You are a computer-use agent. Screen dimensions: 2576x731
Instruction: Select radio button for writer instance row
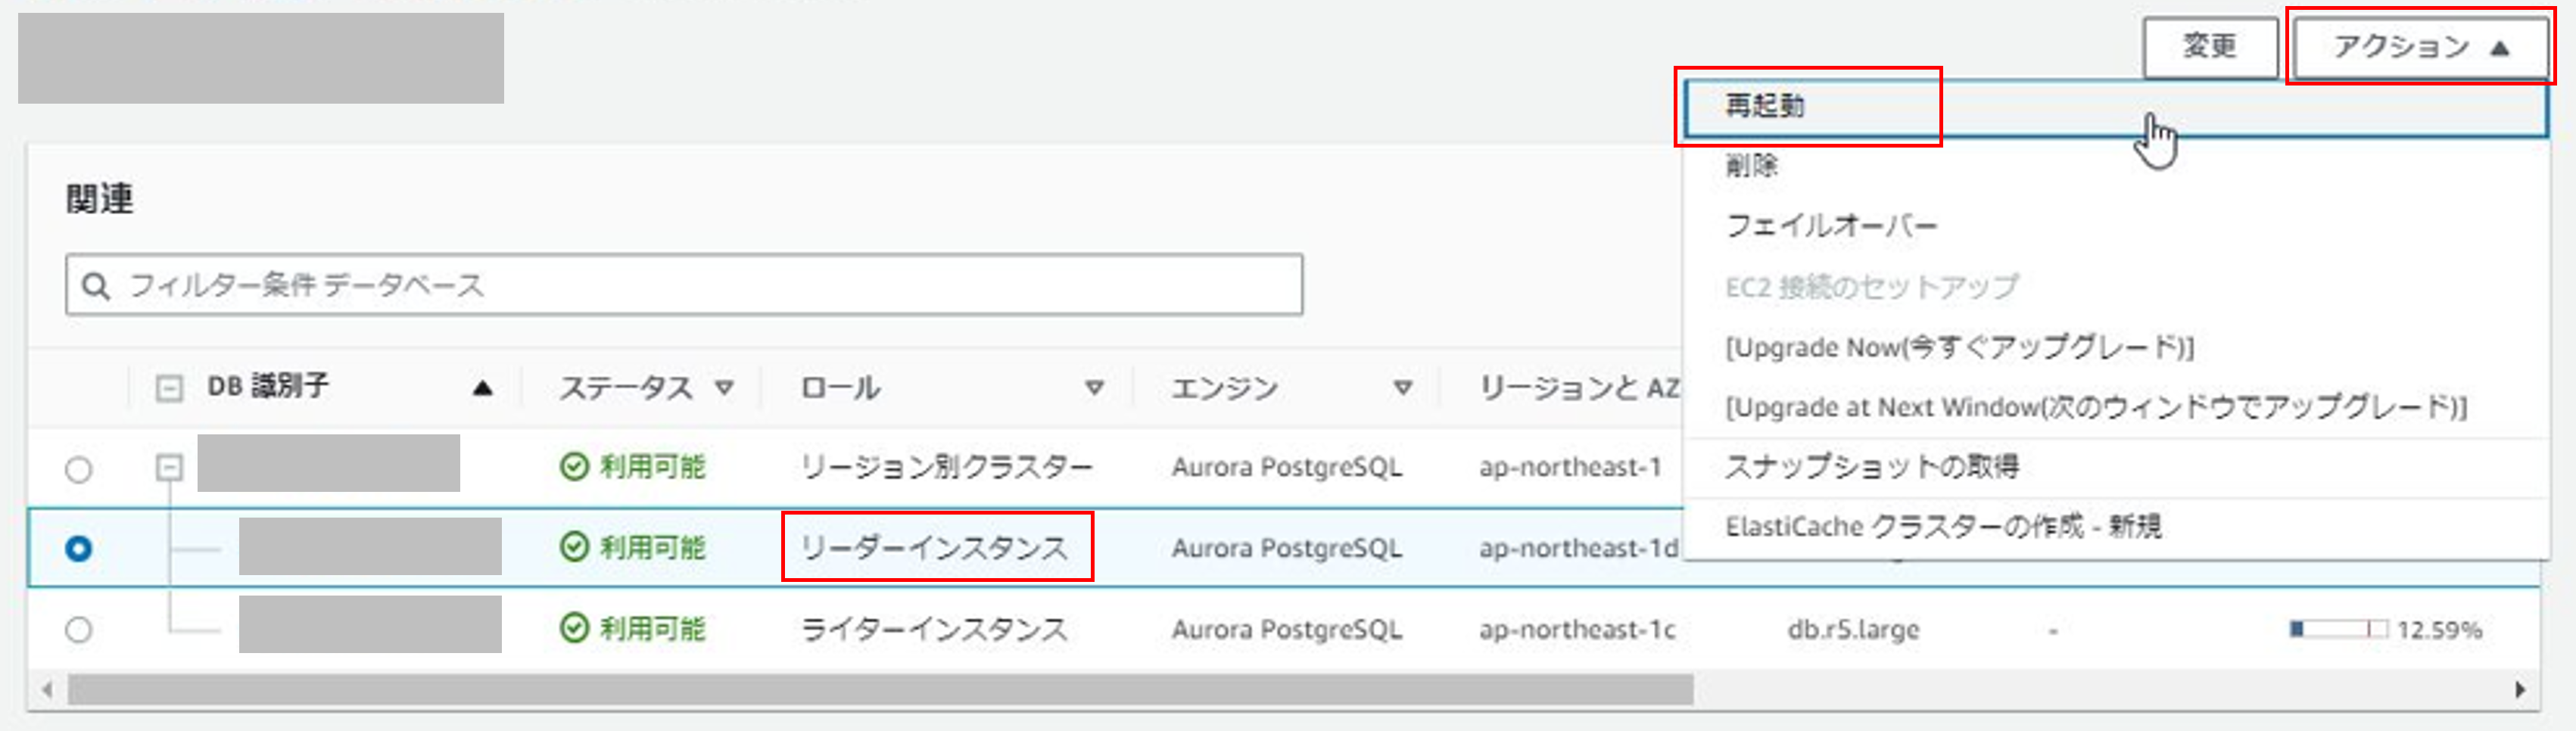(78, 630)
